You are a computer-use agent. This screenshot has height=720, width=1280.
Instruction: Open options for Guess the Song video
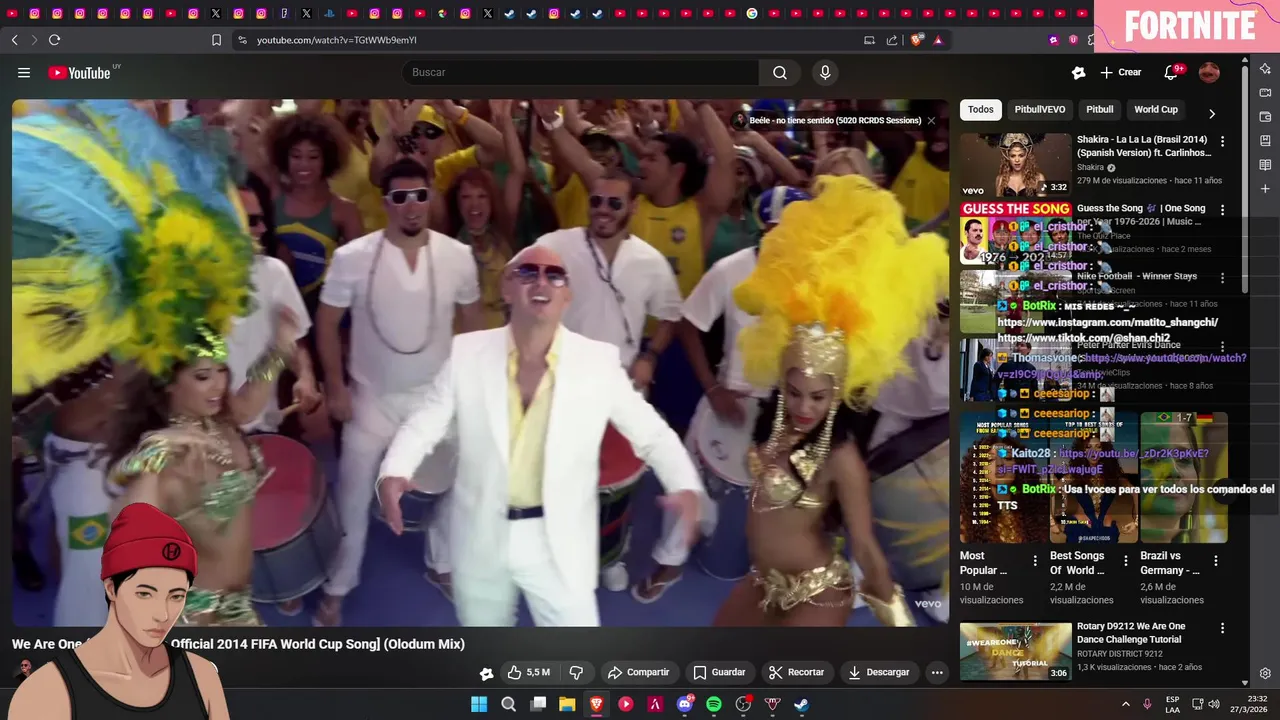pos(1222,211)
